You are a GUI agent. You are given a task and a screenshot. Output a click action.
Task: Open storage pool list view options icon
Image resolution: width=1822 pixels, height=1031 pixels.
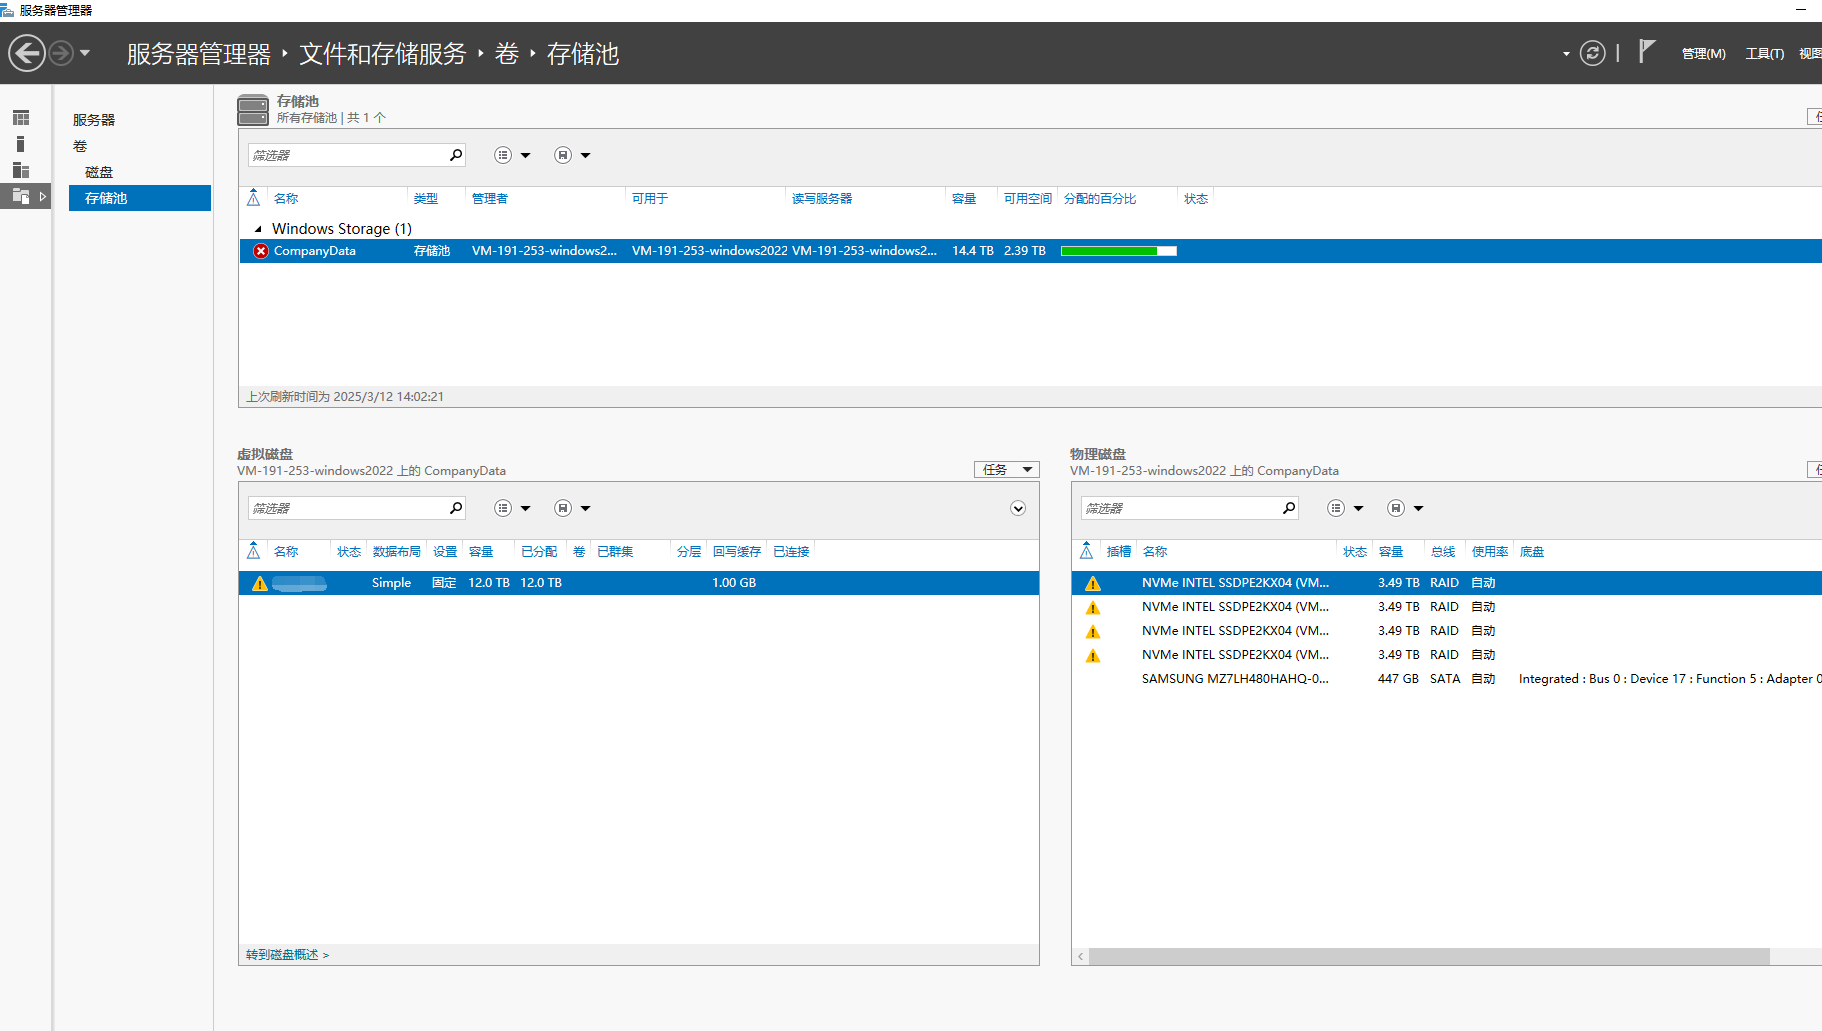[x=503, y=155]
